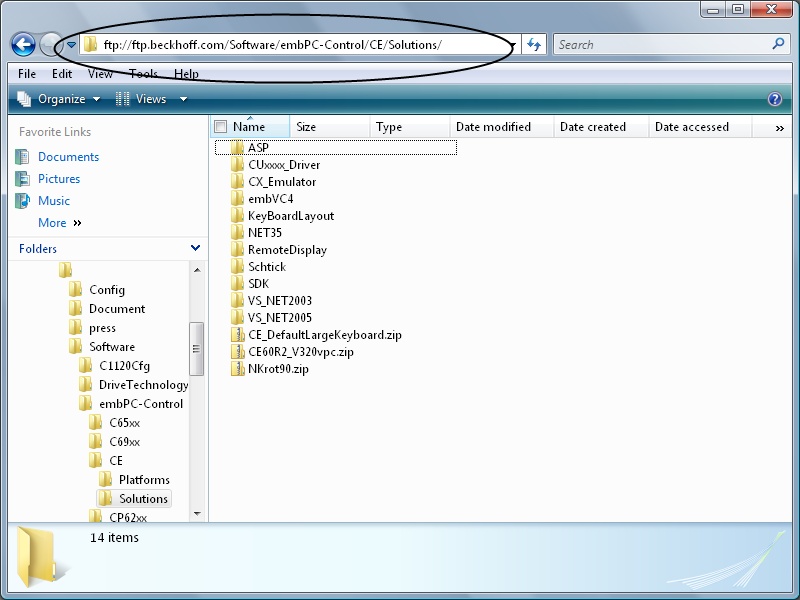Viewport: 800px width, 600px height.
Task: Select Document in the folder tree
Action: tap(117, 309)
